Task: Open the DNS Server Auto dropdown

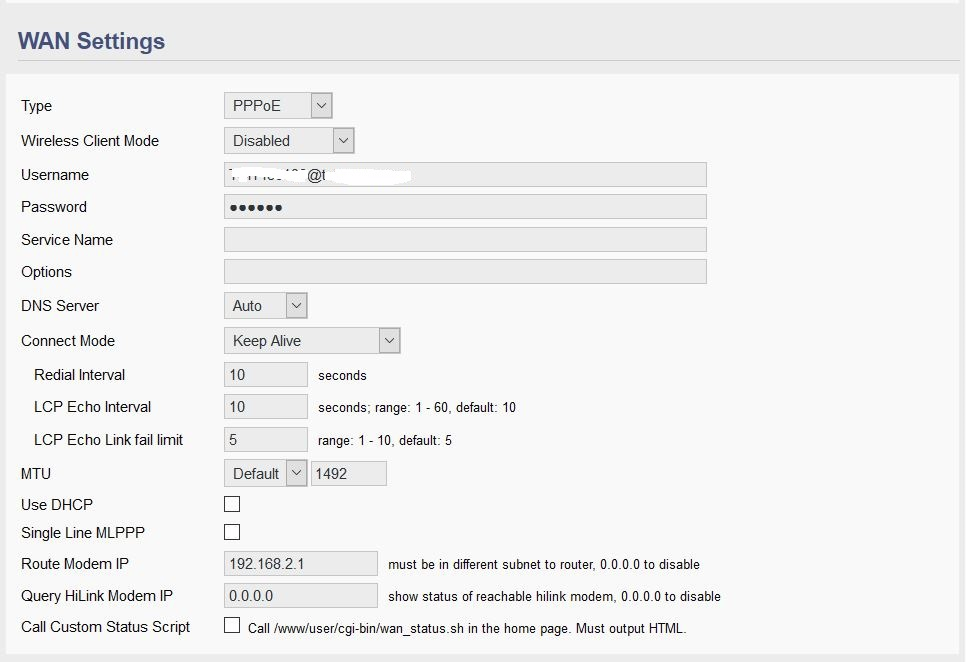Action: click(x=266, y=306)
